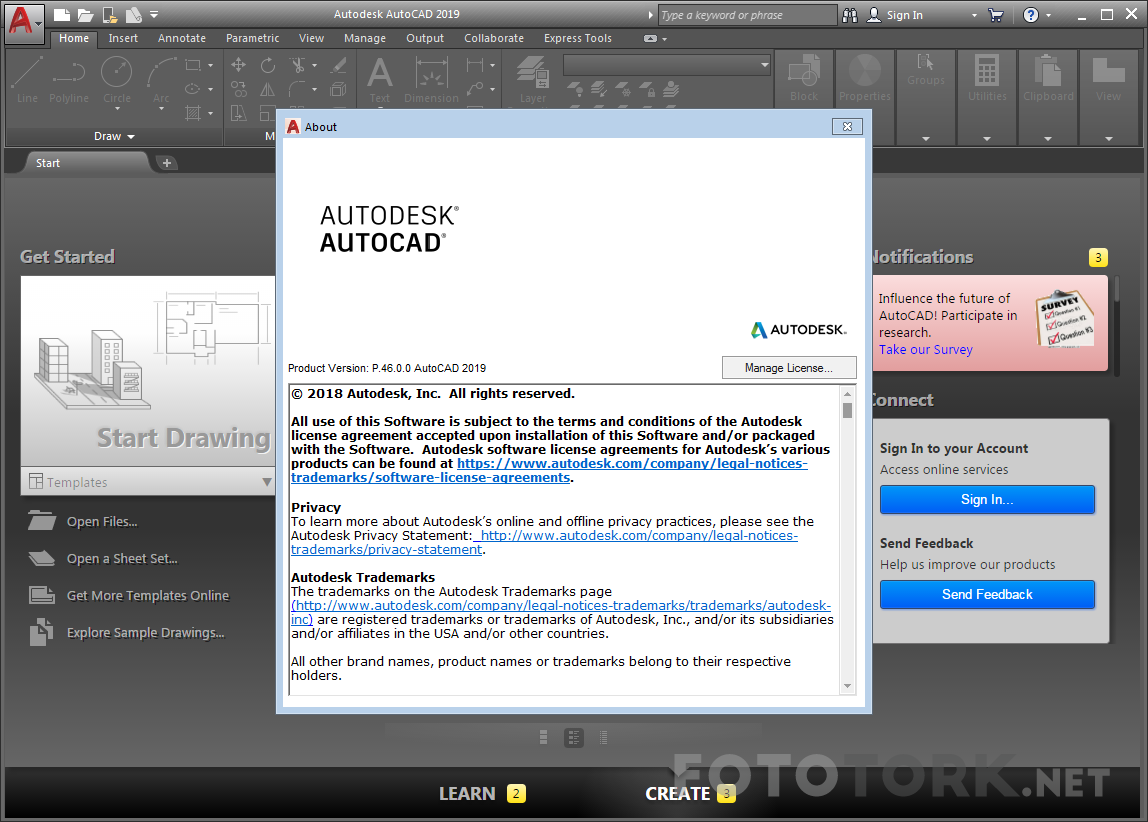Select the Fillet tool icon
The width and height of the screenshot is (1148, 822).
tap(297, 89)
